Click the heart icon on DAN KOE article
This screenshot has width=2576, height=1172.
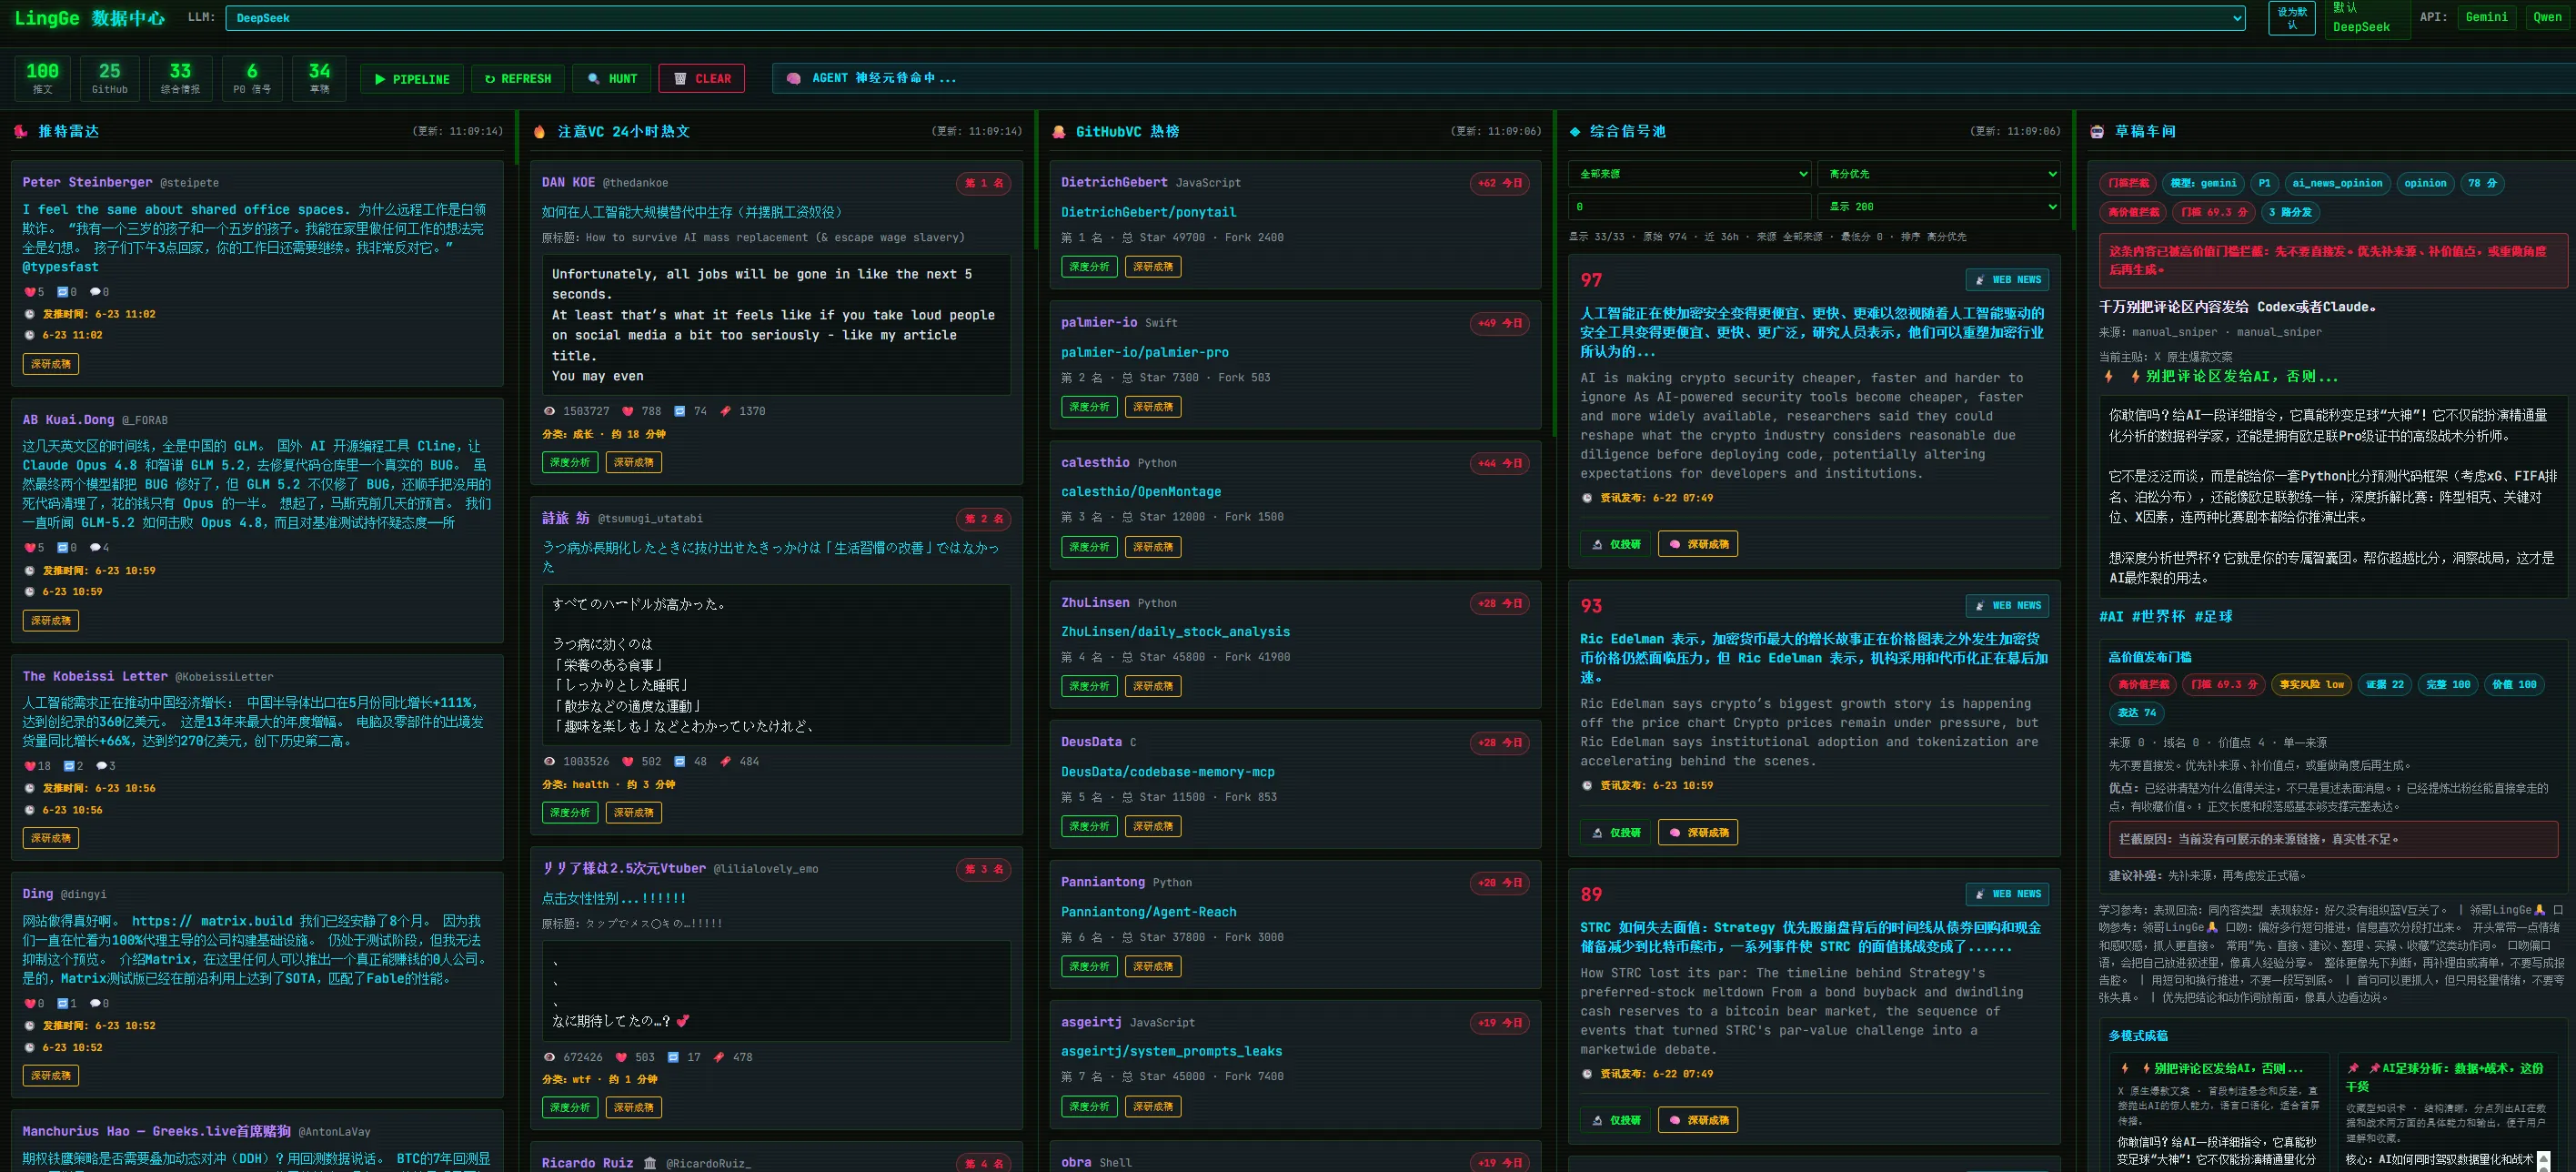pyautogui.click(x=628, y=411)
